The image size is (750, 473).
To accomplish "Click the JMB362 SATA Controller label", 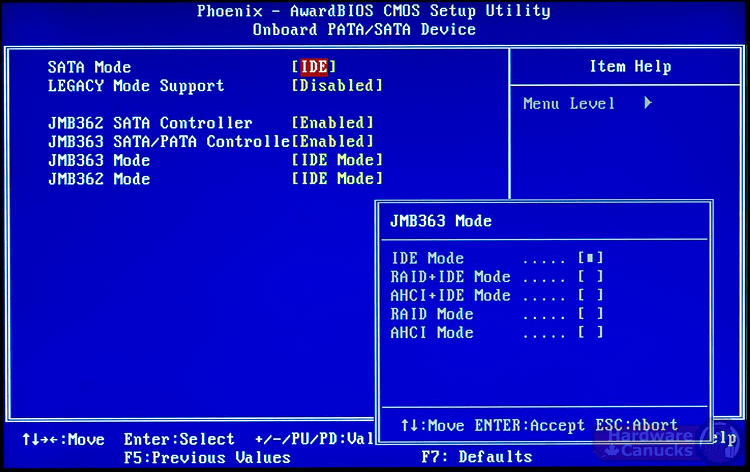I will pos(150,123).
